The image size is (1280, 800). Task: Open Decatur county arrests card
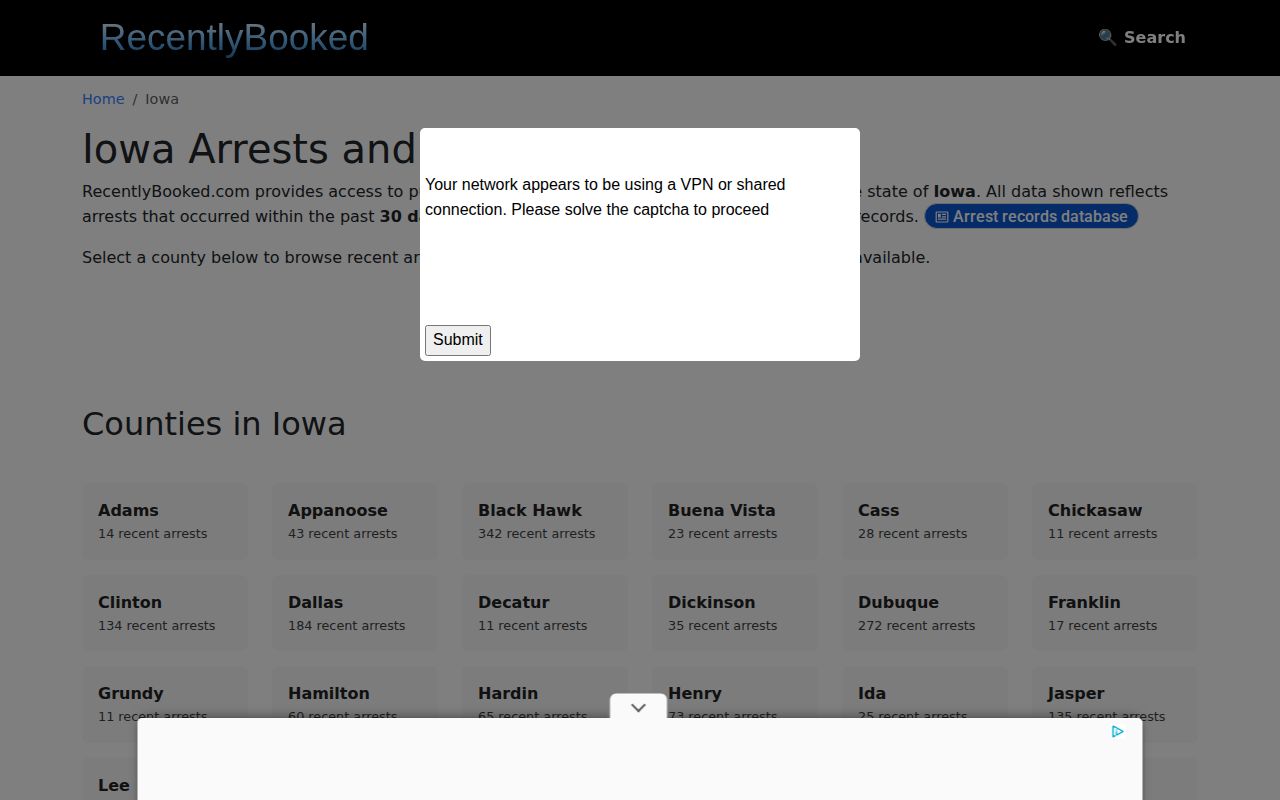545,613
